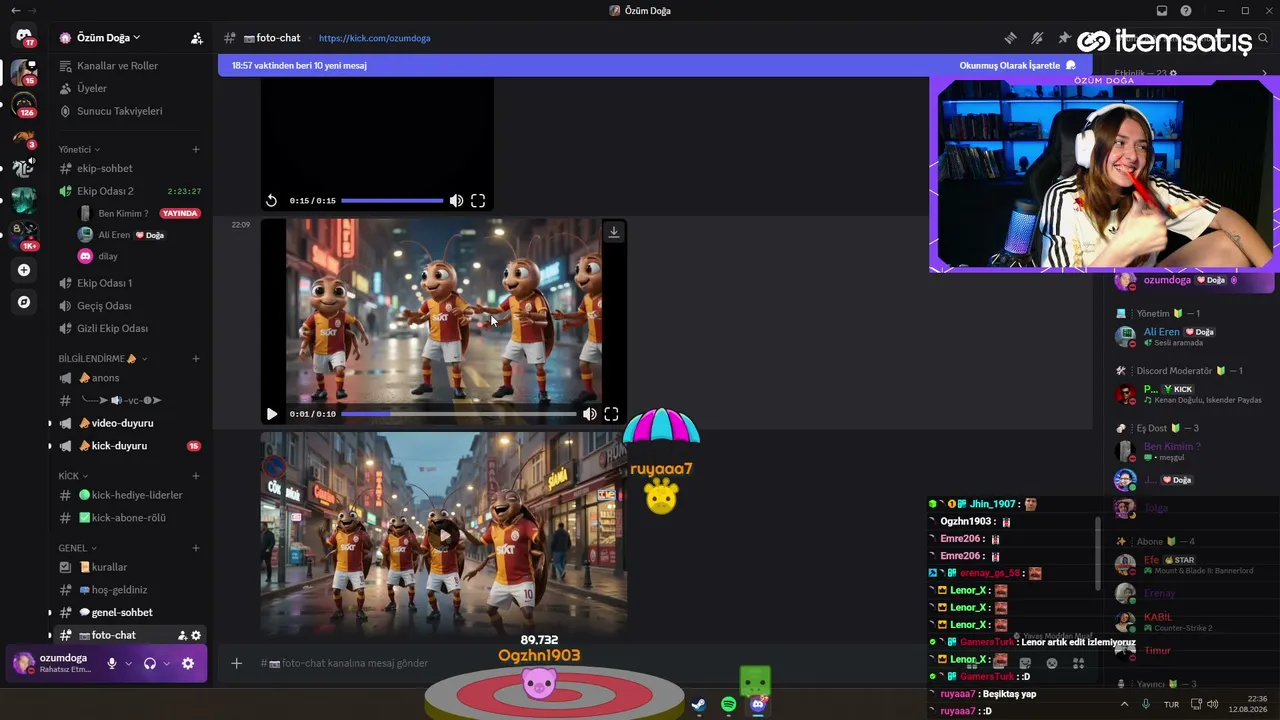Click the plus attachment button in message box
1280x720 pixels.
[x=237, y=663]
